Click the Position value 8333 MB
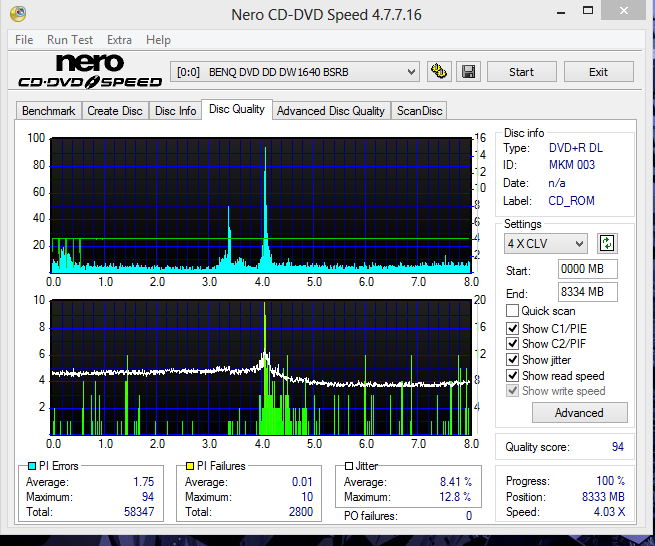This screenshot has width=655, height=546. [603, 497]
